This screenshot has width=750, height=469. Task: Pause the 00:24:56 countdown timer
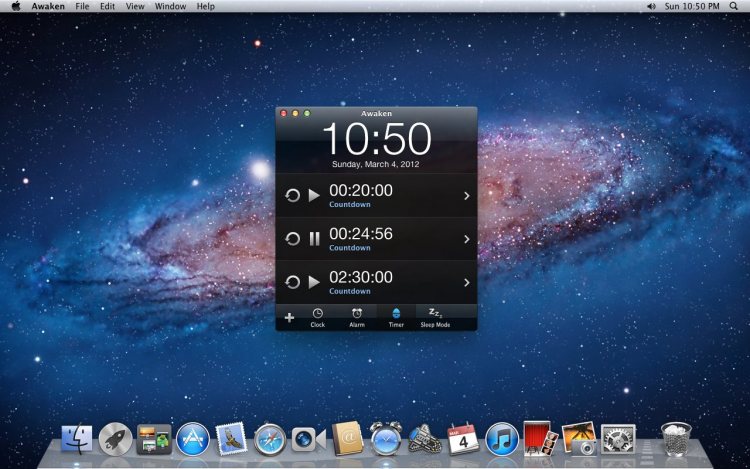(314, 239)
